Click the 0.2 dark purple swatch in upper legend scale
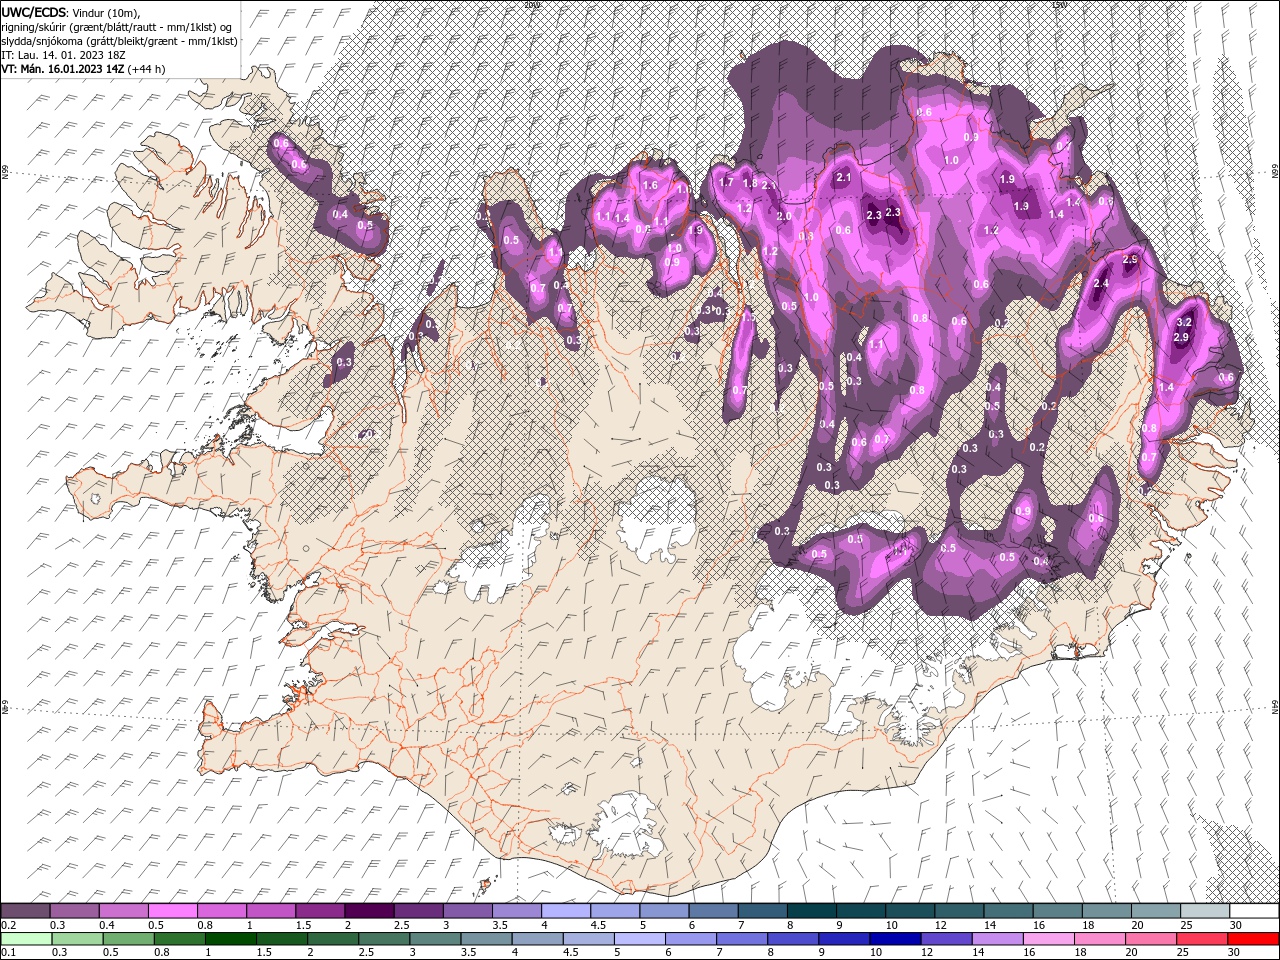Viewport: 1280px width, 960px height. point(26,911)
